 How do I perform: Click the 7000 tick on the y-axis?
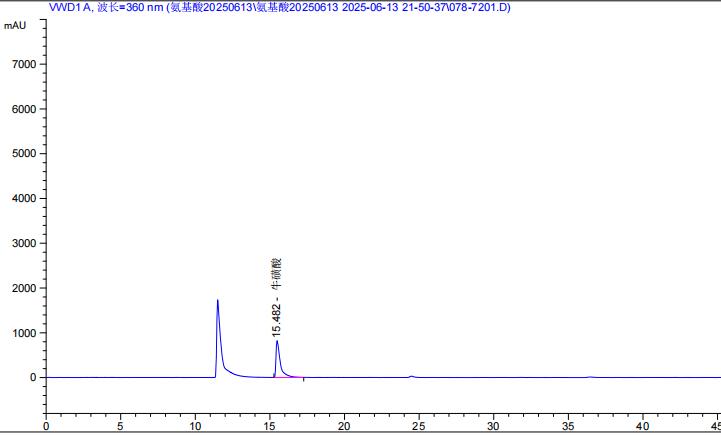24,64
